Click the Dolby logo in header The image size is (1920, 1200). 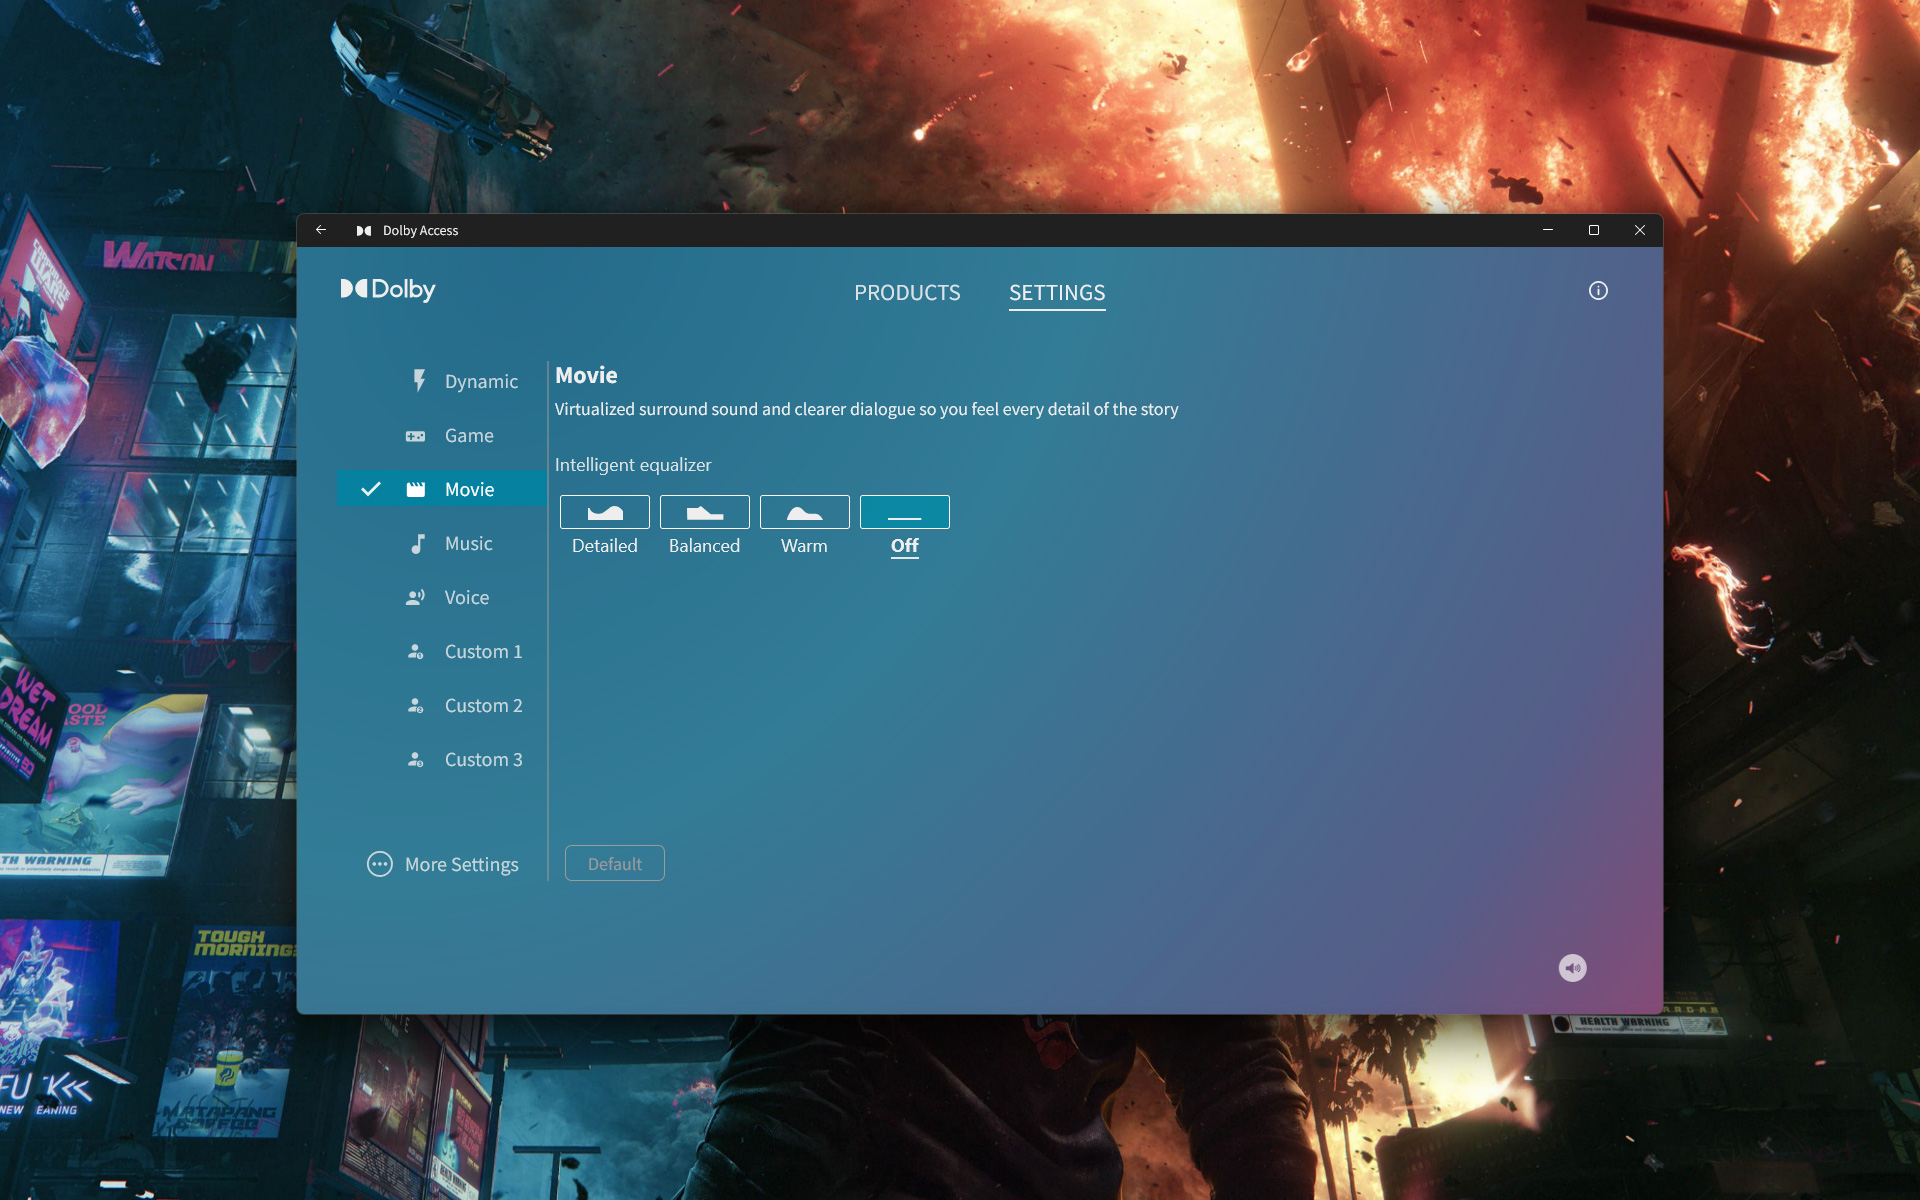[388, 290]
